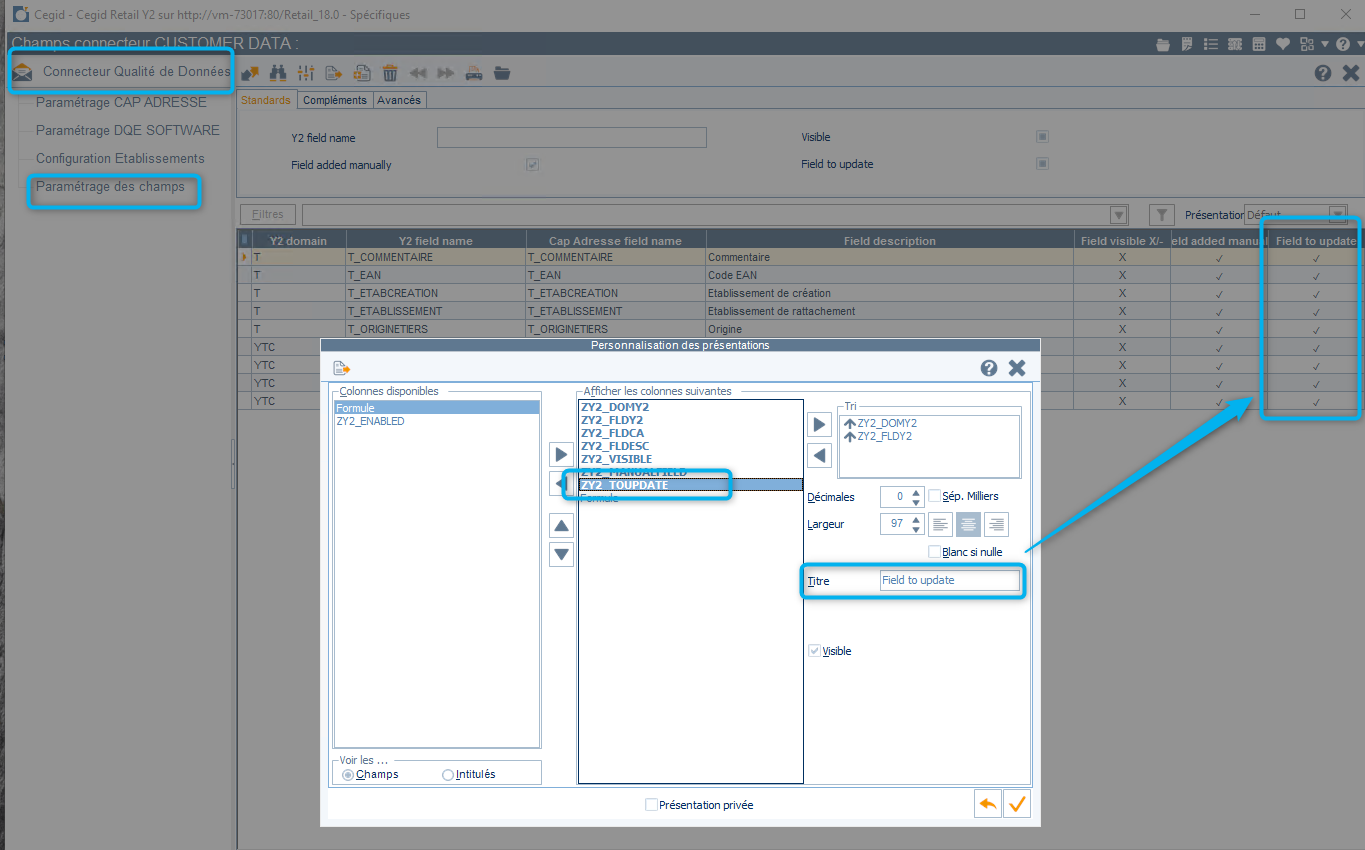Select Connecteur Qualité de Données menu header
Screen dimensions: 1365x850
[x=137, y=72]
